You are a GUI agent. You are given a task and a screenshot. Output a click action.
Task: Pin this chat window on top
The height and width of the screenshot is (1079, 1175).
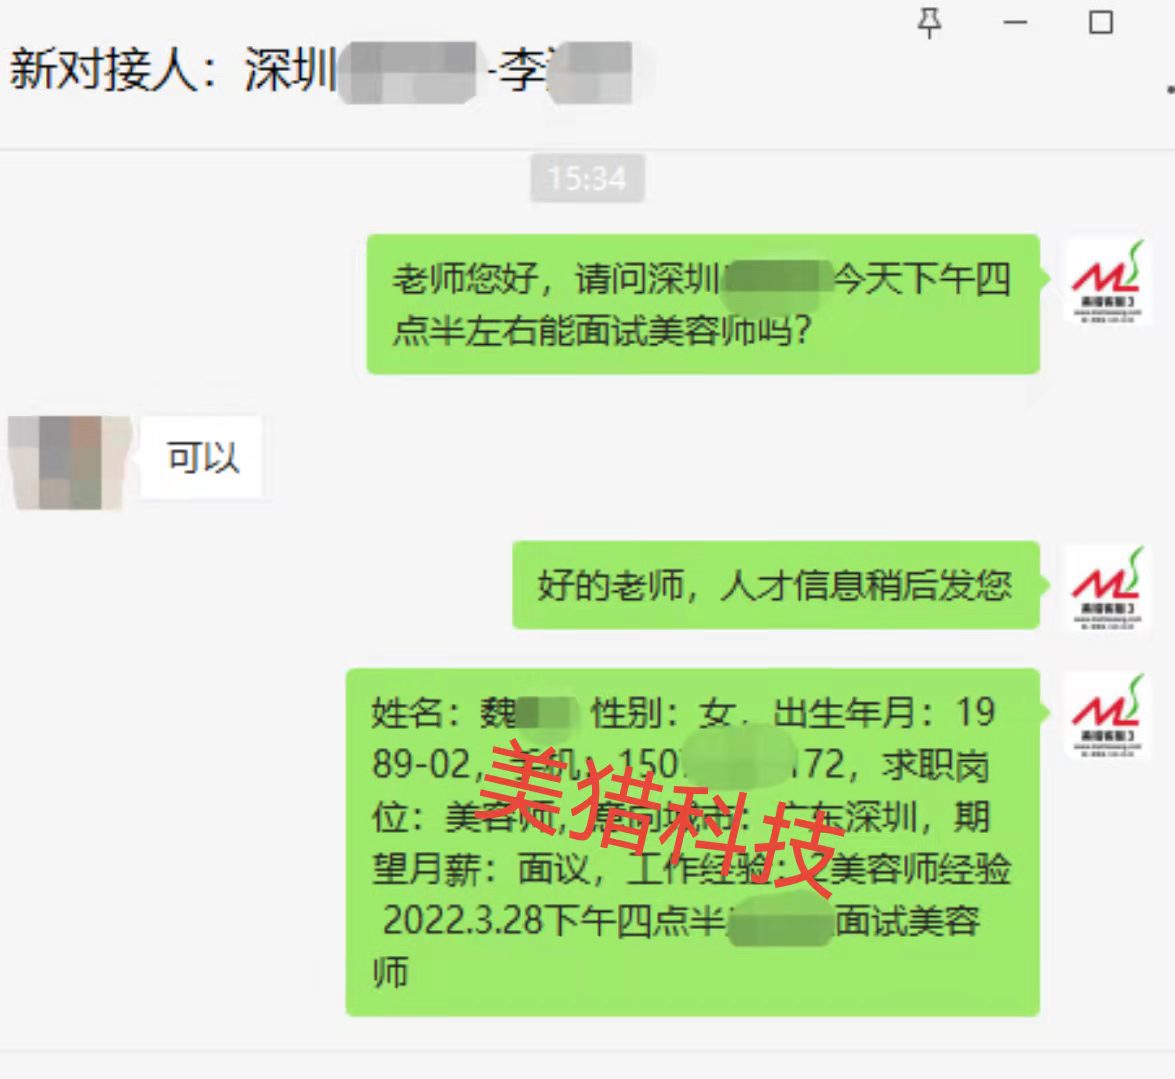pos(929,22)
